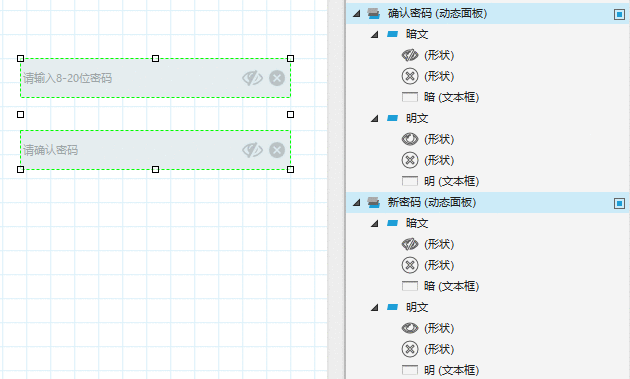Click clear X icon in 请输入8-20位密码 field
Screen dimensions: 630x379
pos(277,78)
